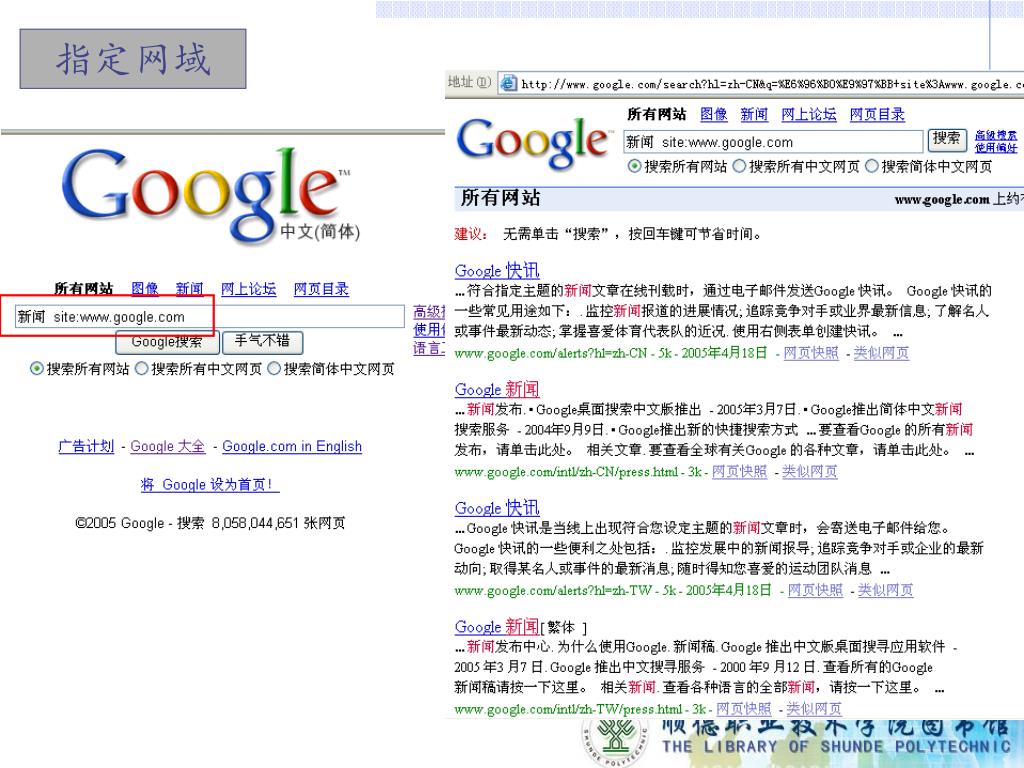Image resolution: width=1024 pixels, height=768 pixels.
Task: Open the Google 快讯 result with zh-TW alerts URL
Action: pos(497,508)
